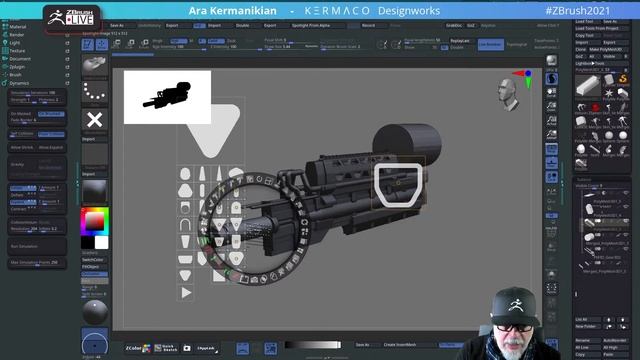This screenshot has height=360, width=640.
Task: Click the Run Simulation button
Action: coord(37,247)
